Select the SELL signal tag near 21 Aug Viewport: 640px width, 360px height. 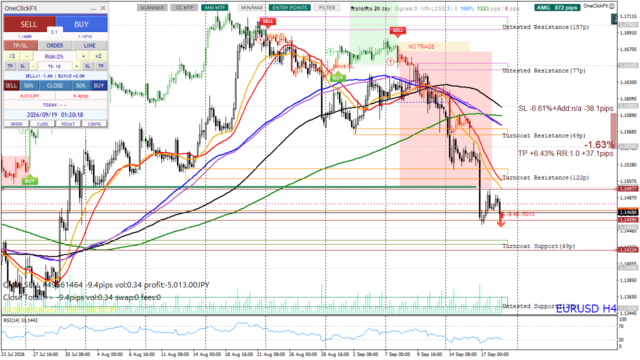(267, 22)
